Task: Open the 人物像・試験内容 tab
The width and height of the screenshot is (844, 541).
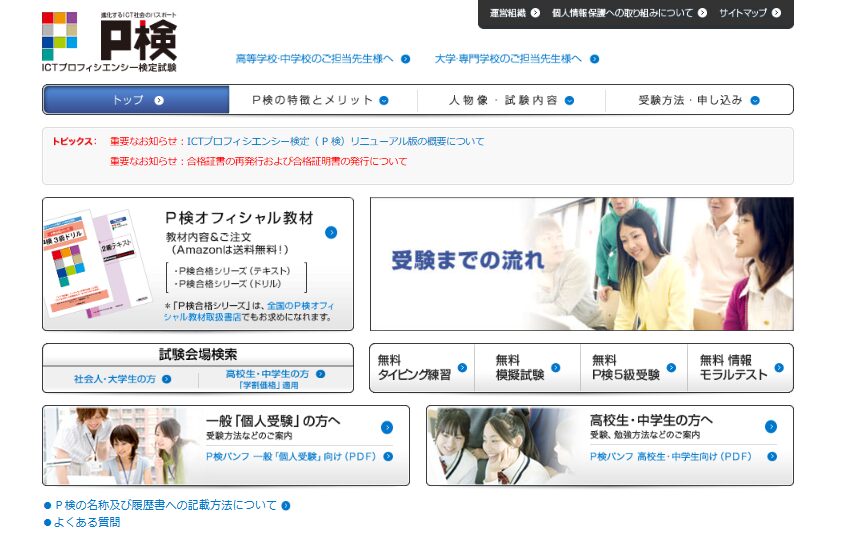Action: pyautogui.click(x=511, y=100)
